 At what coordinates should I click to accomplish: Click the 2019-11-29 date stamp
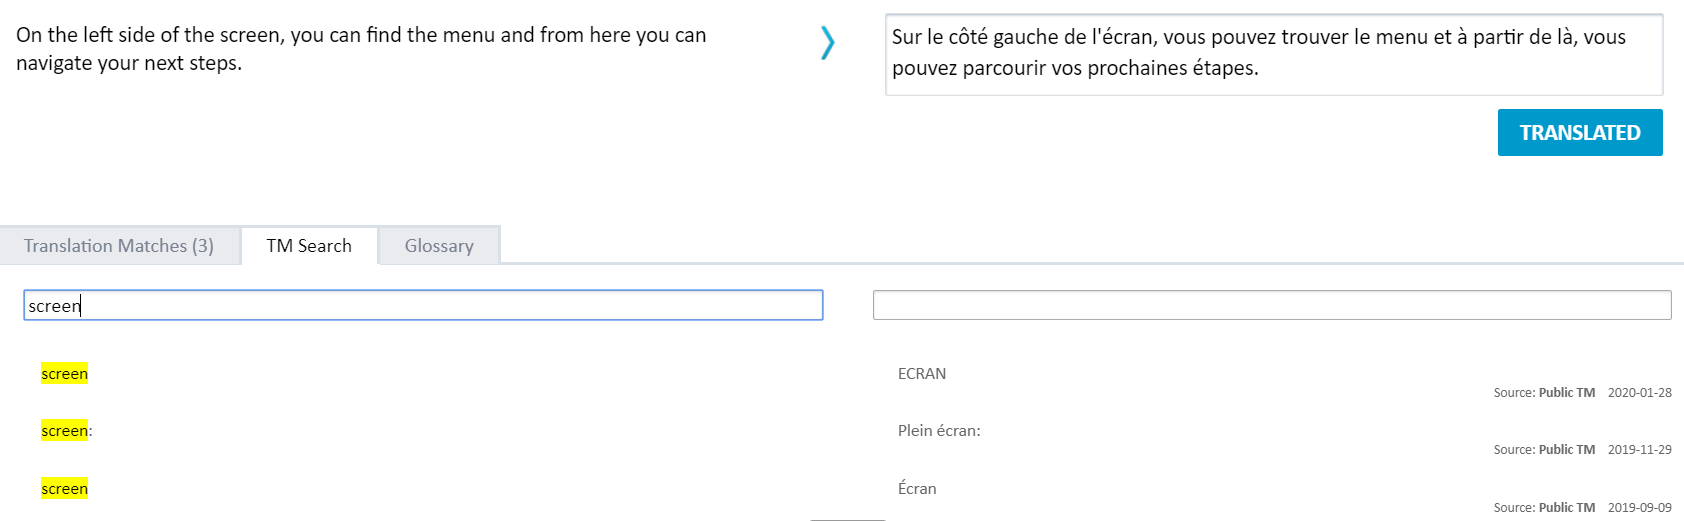tap(1639, 450)
